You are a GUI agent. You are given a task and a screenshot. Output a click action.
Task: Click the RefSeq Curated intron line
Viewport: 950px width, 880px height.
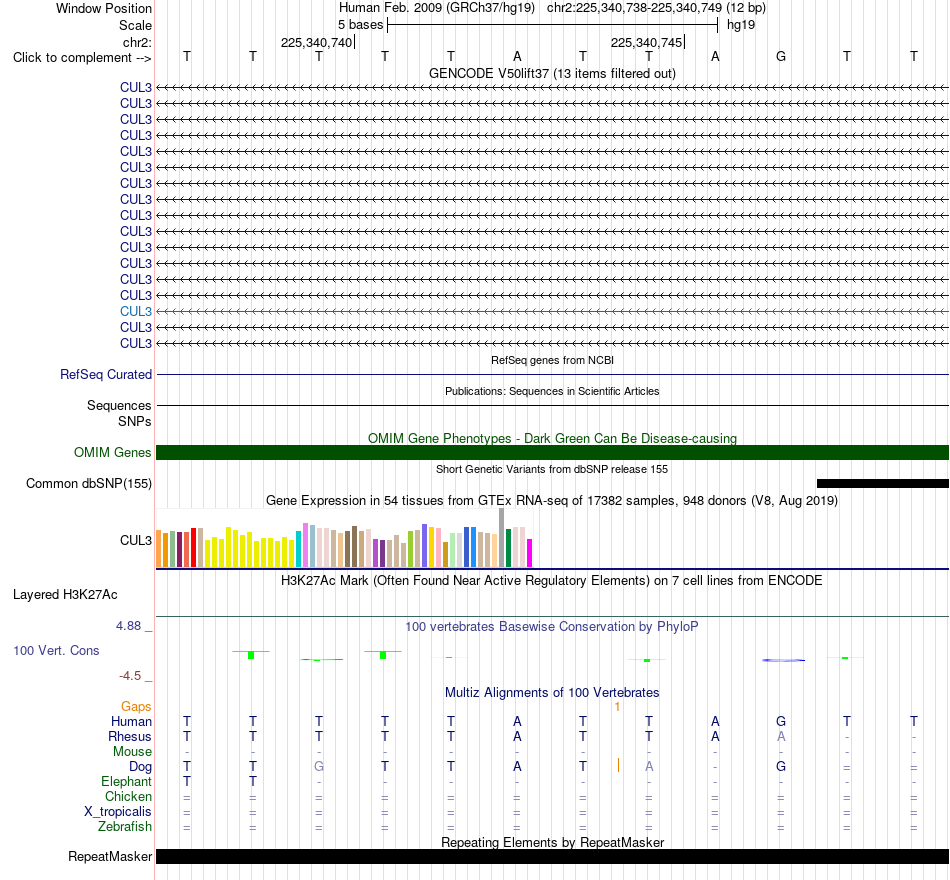(553, 375)
